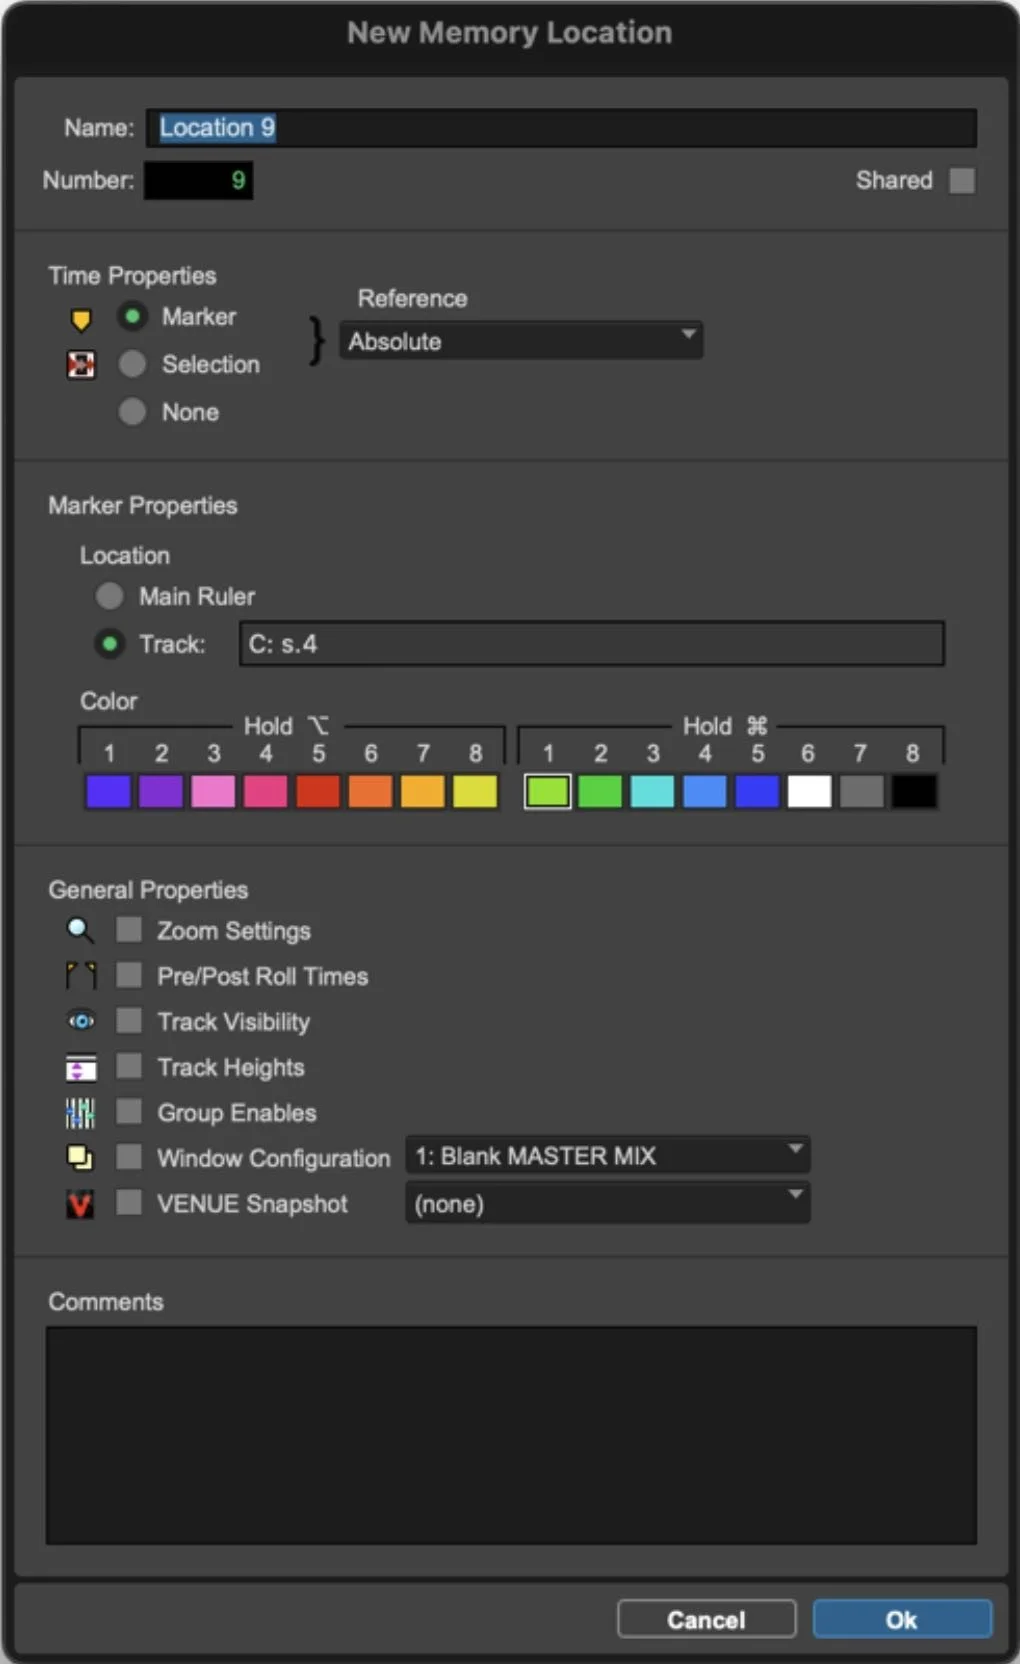Enable Group Enables checkbox
Screen dimensions: 1020x1664
click(129, 1112)
